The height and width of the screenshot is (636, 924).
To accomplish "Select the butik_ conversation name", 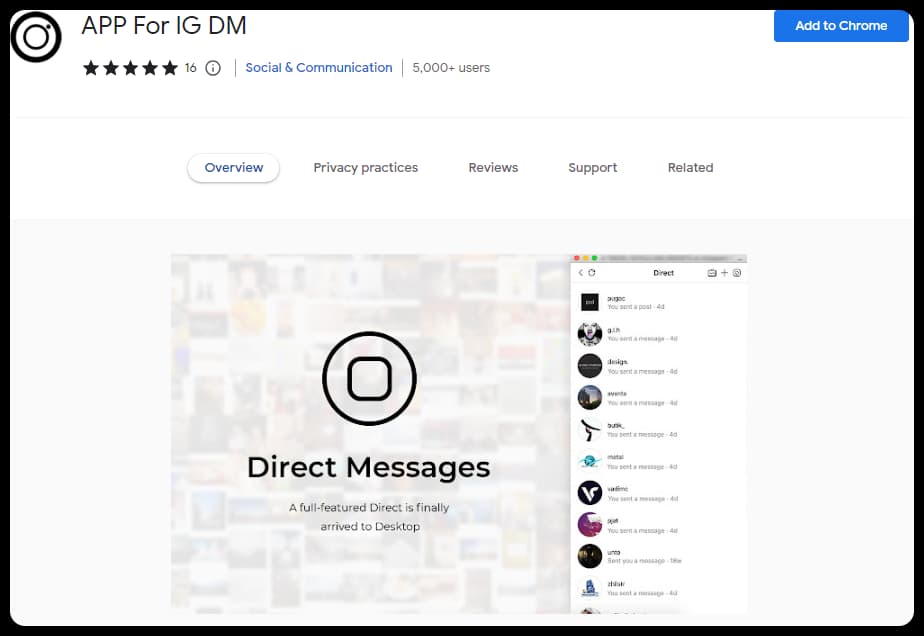I will (615, 425).
